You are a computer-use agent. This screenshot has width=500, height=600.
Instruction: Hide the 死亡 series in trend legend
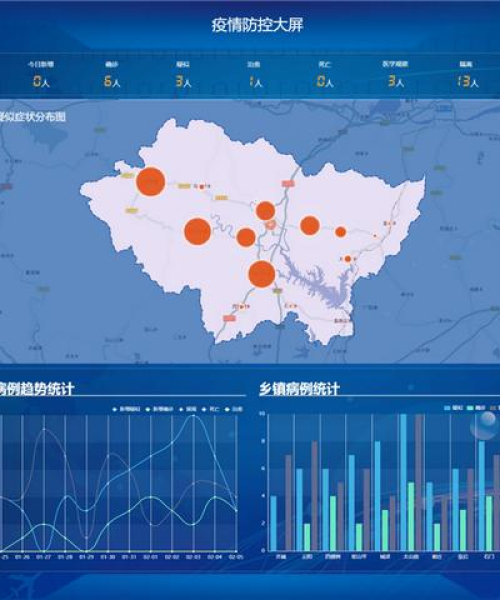click(x=211, y=409)
